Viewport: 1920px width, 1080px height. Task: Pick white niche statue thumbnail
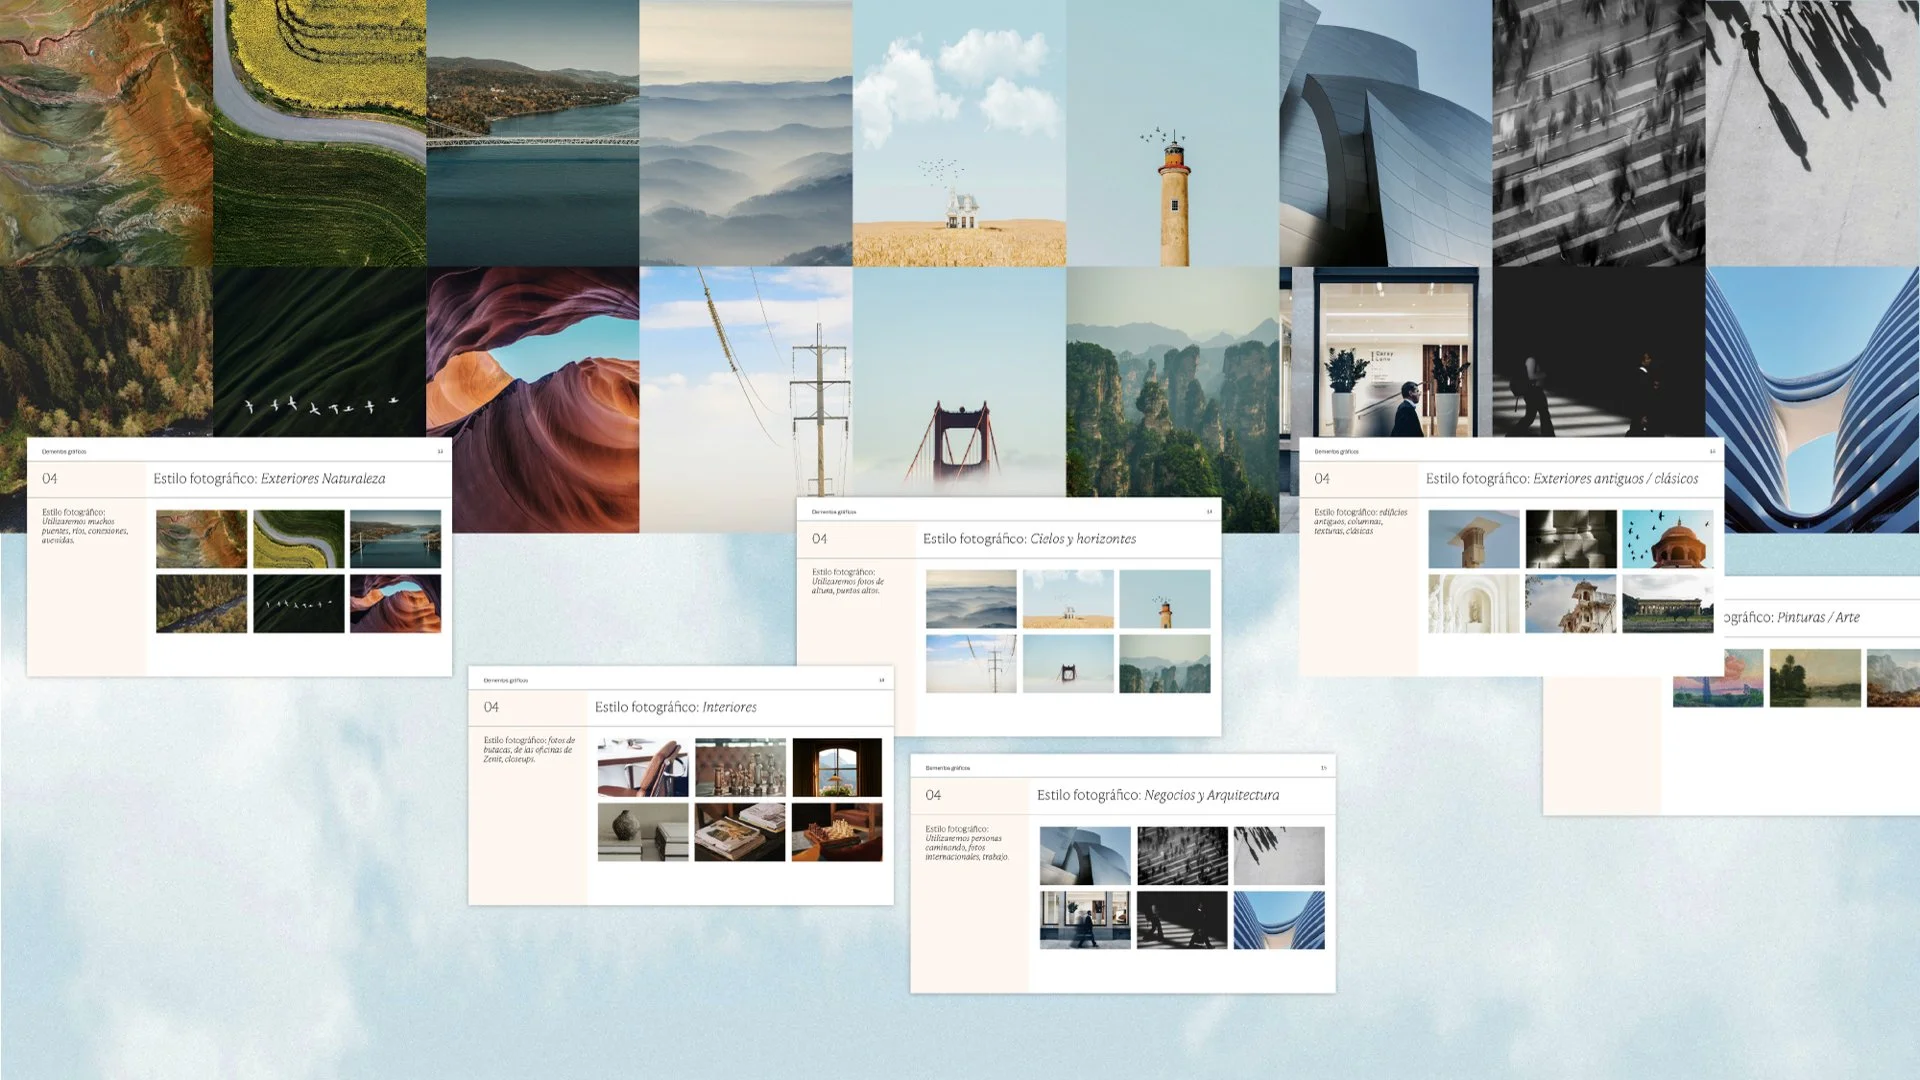coord(1474,603)
